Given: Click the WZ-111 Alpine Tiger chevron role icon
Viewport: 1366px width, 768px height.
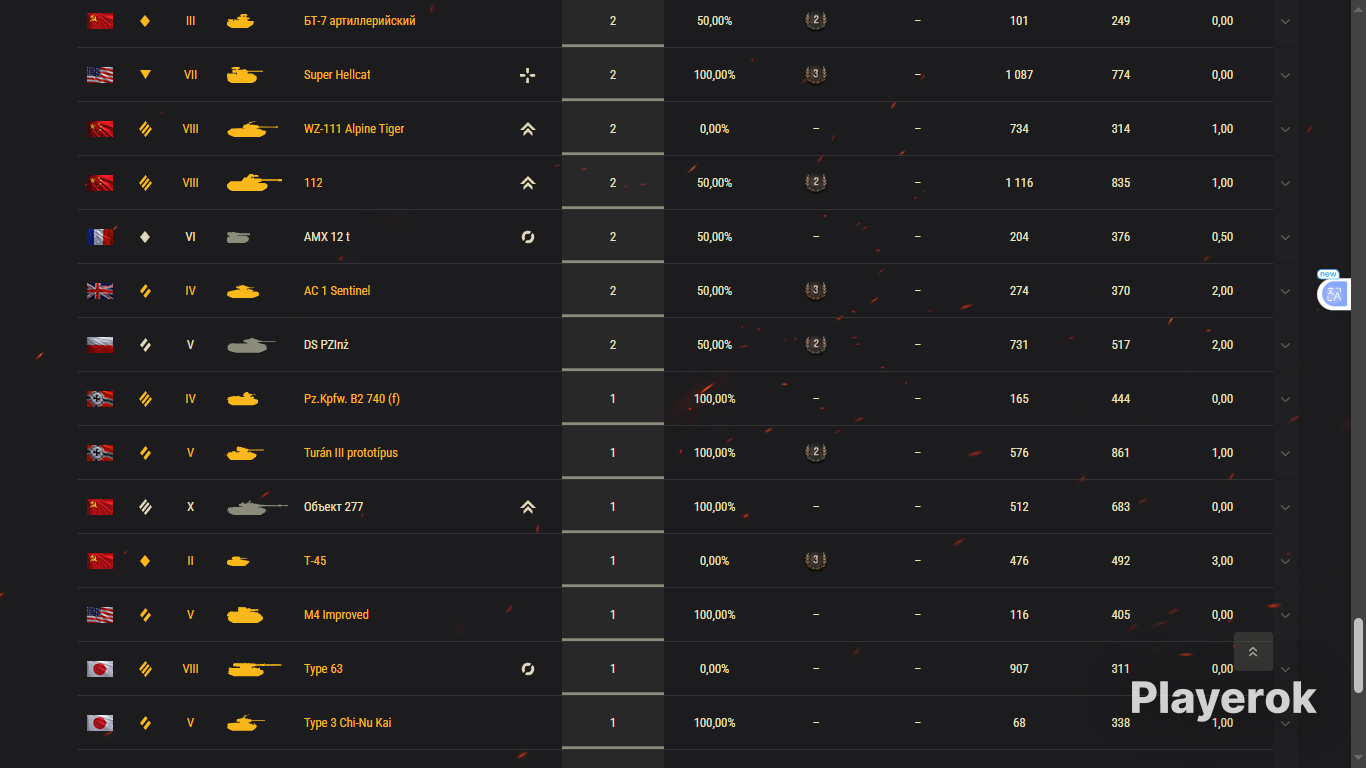Looking at the screenshot, I should (528, 129).
